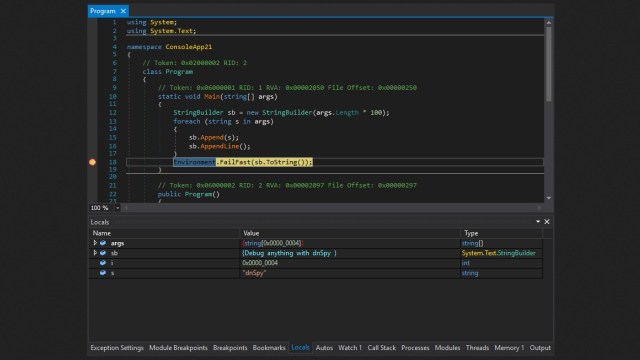Switch to the Breakpoints tab
The image size is (640, 360).
(230, 348)
